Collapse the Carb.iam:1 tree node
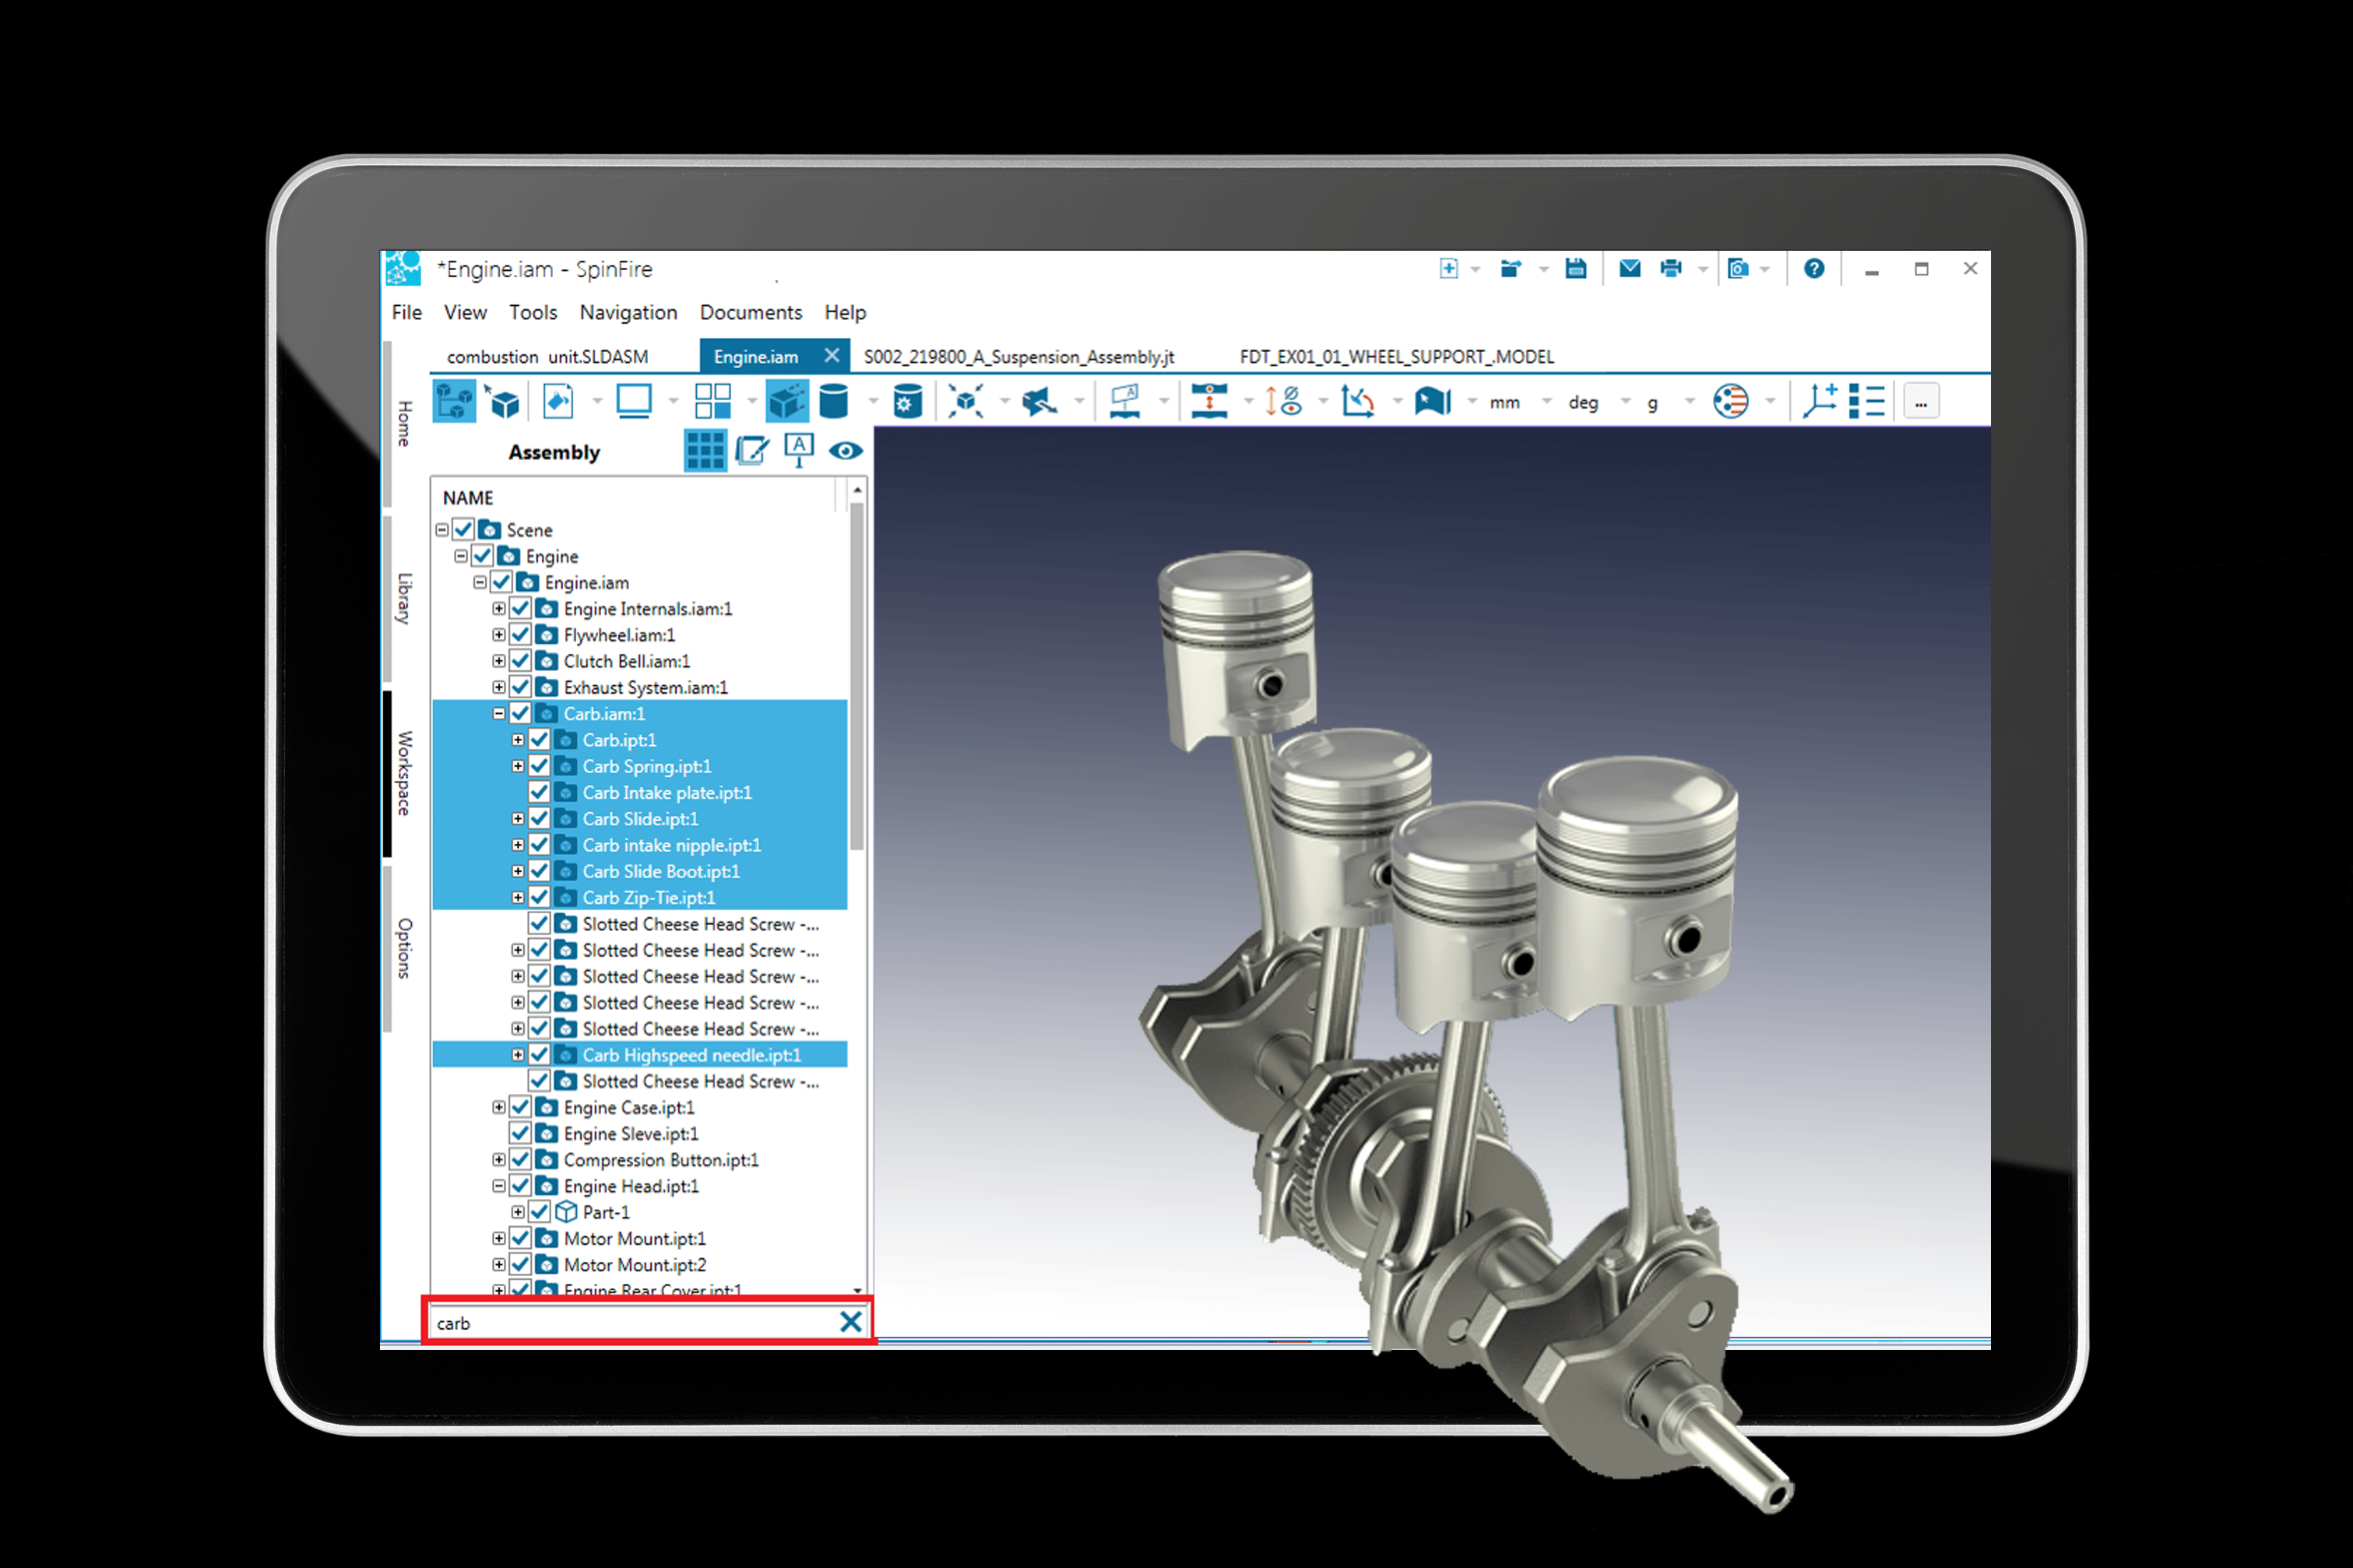Screen dimensions: 2353x1568 click(x=498, y=713)
